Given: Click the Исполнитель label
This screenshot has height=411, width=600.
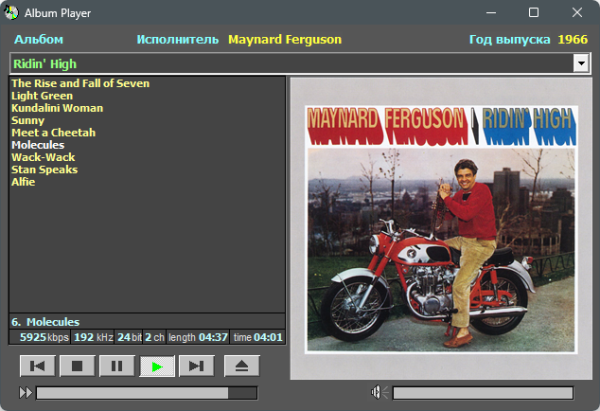Looking at the screenshot, I should tap(178, 39).
